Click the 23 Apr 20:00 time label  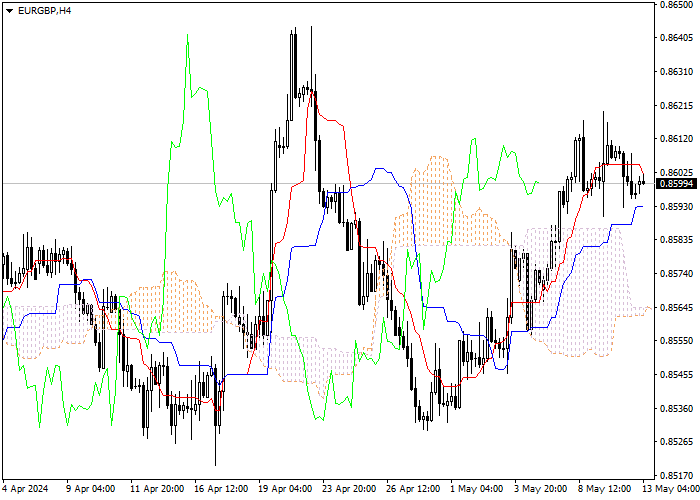pos(350,489)
